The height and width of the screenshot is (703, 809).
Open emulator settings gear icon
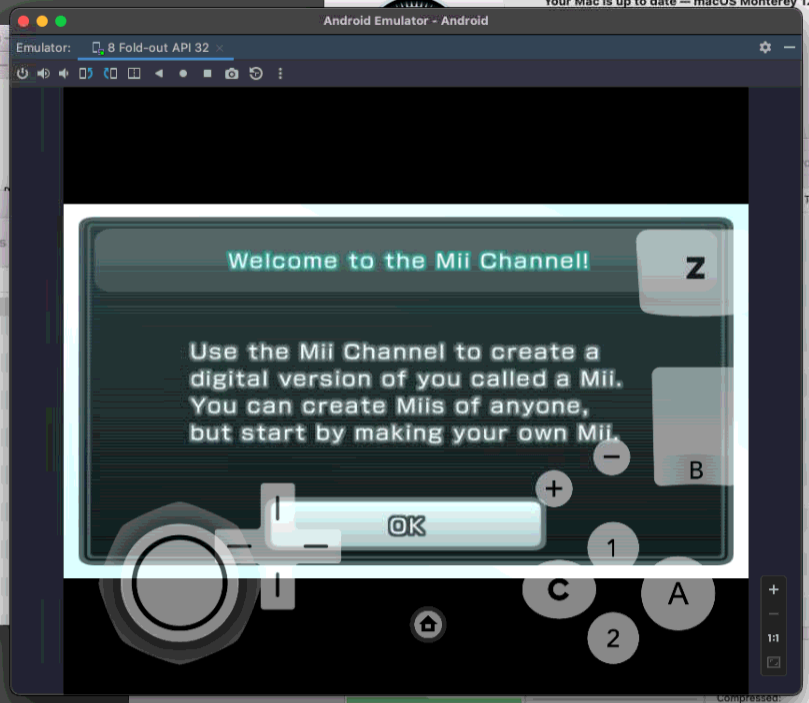pyautogui.click(x=765, y=47)
